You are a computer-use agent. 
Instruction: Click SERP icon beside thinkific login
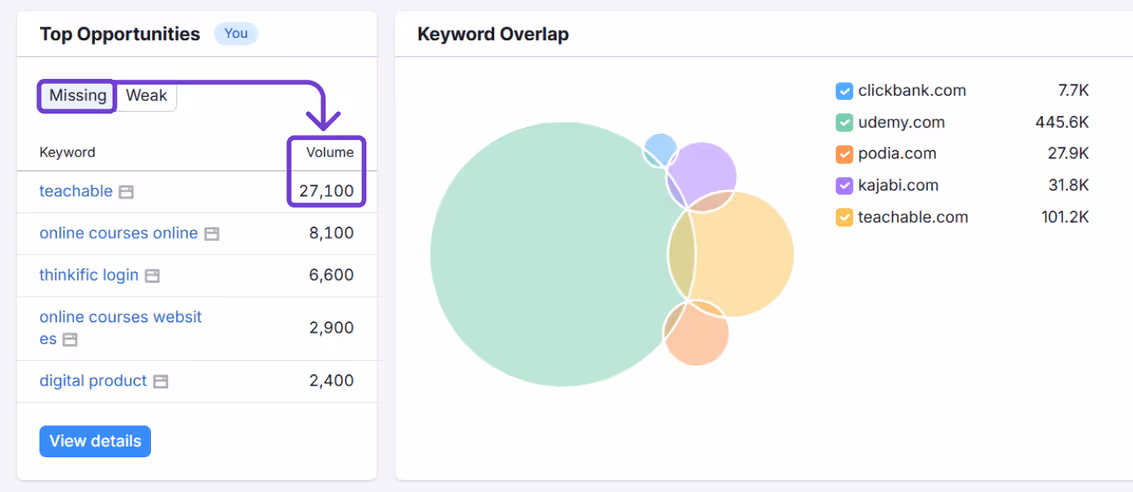tap(152, 276)
